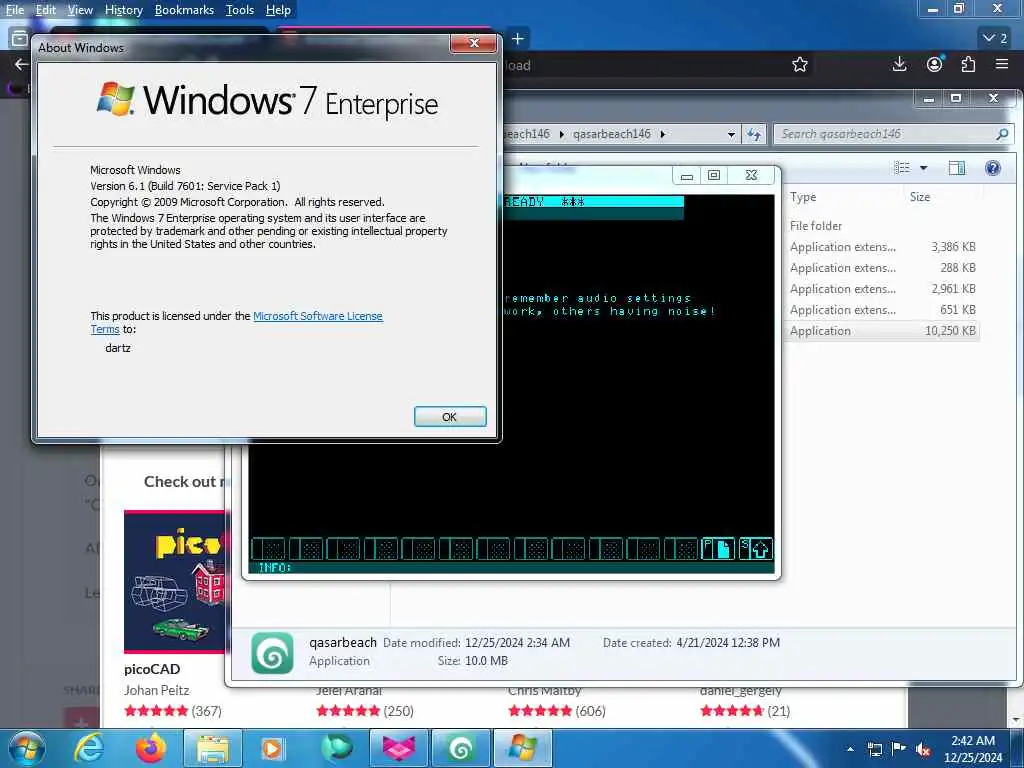
Task: Open Windows Explorer from taskbar
Action: pyautogui.click(x=212, y=748)
